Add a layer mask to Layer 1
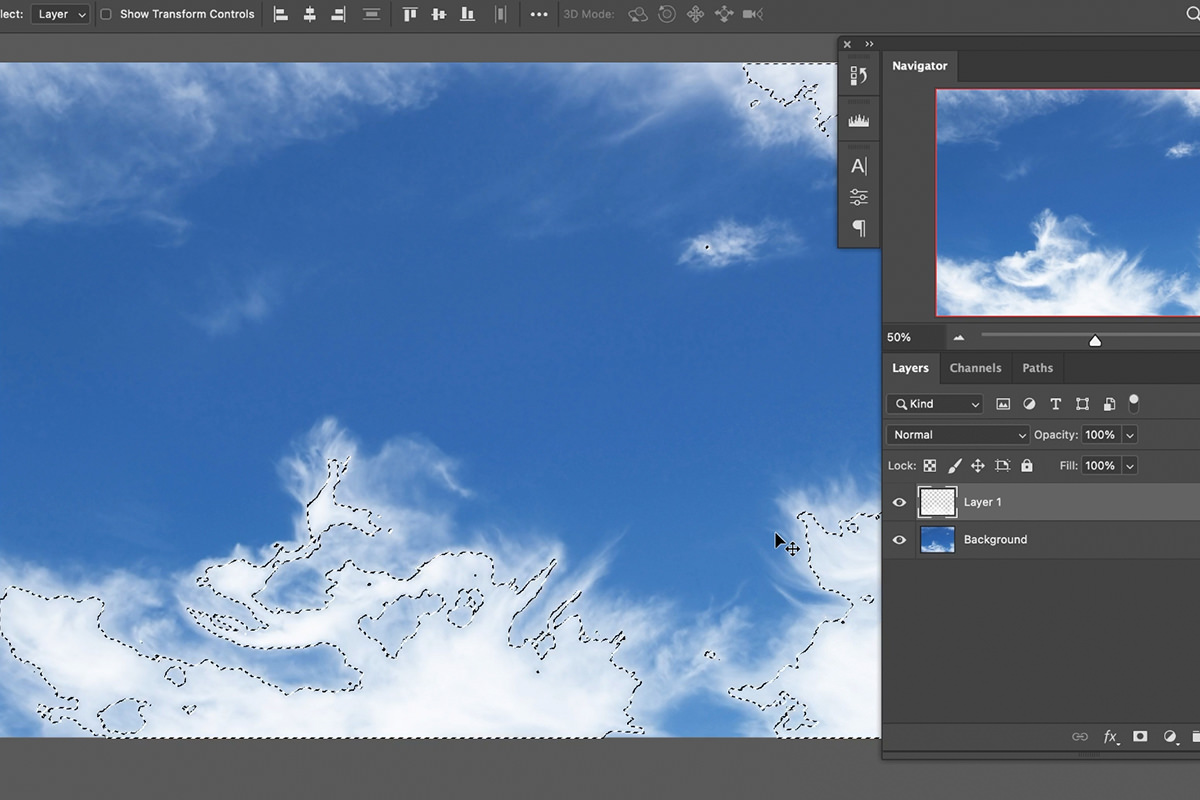1200x800 pixels. [x=1140, y=737]
